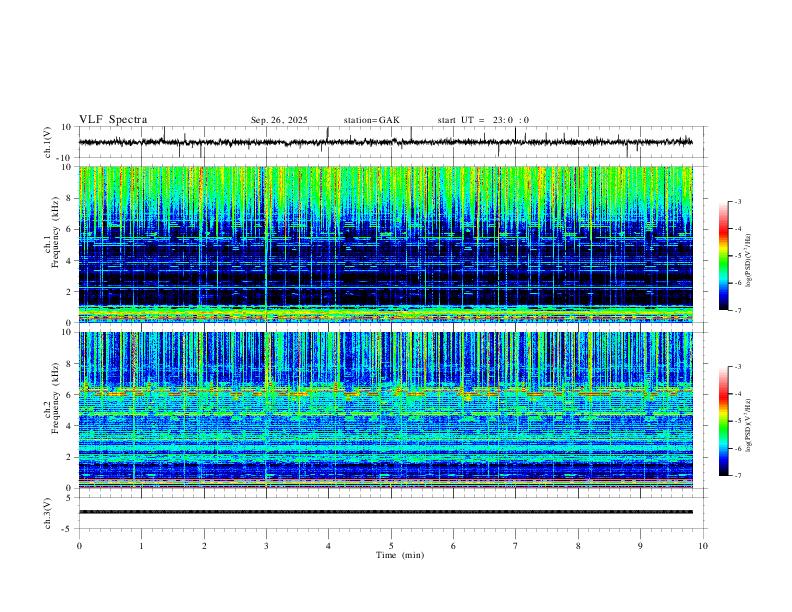Image resolution: width=792 pixels, height=612 pixels.
Task: Click time axis tick label "7"
Action: (516, 546)
